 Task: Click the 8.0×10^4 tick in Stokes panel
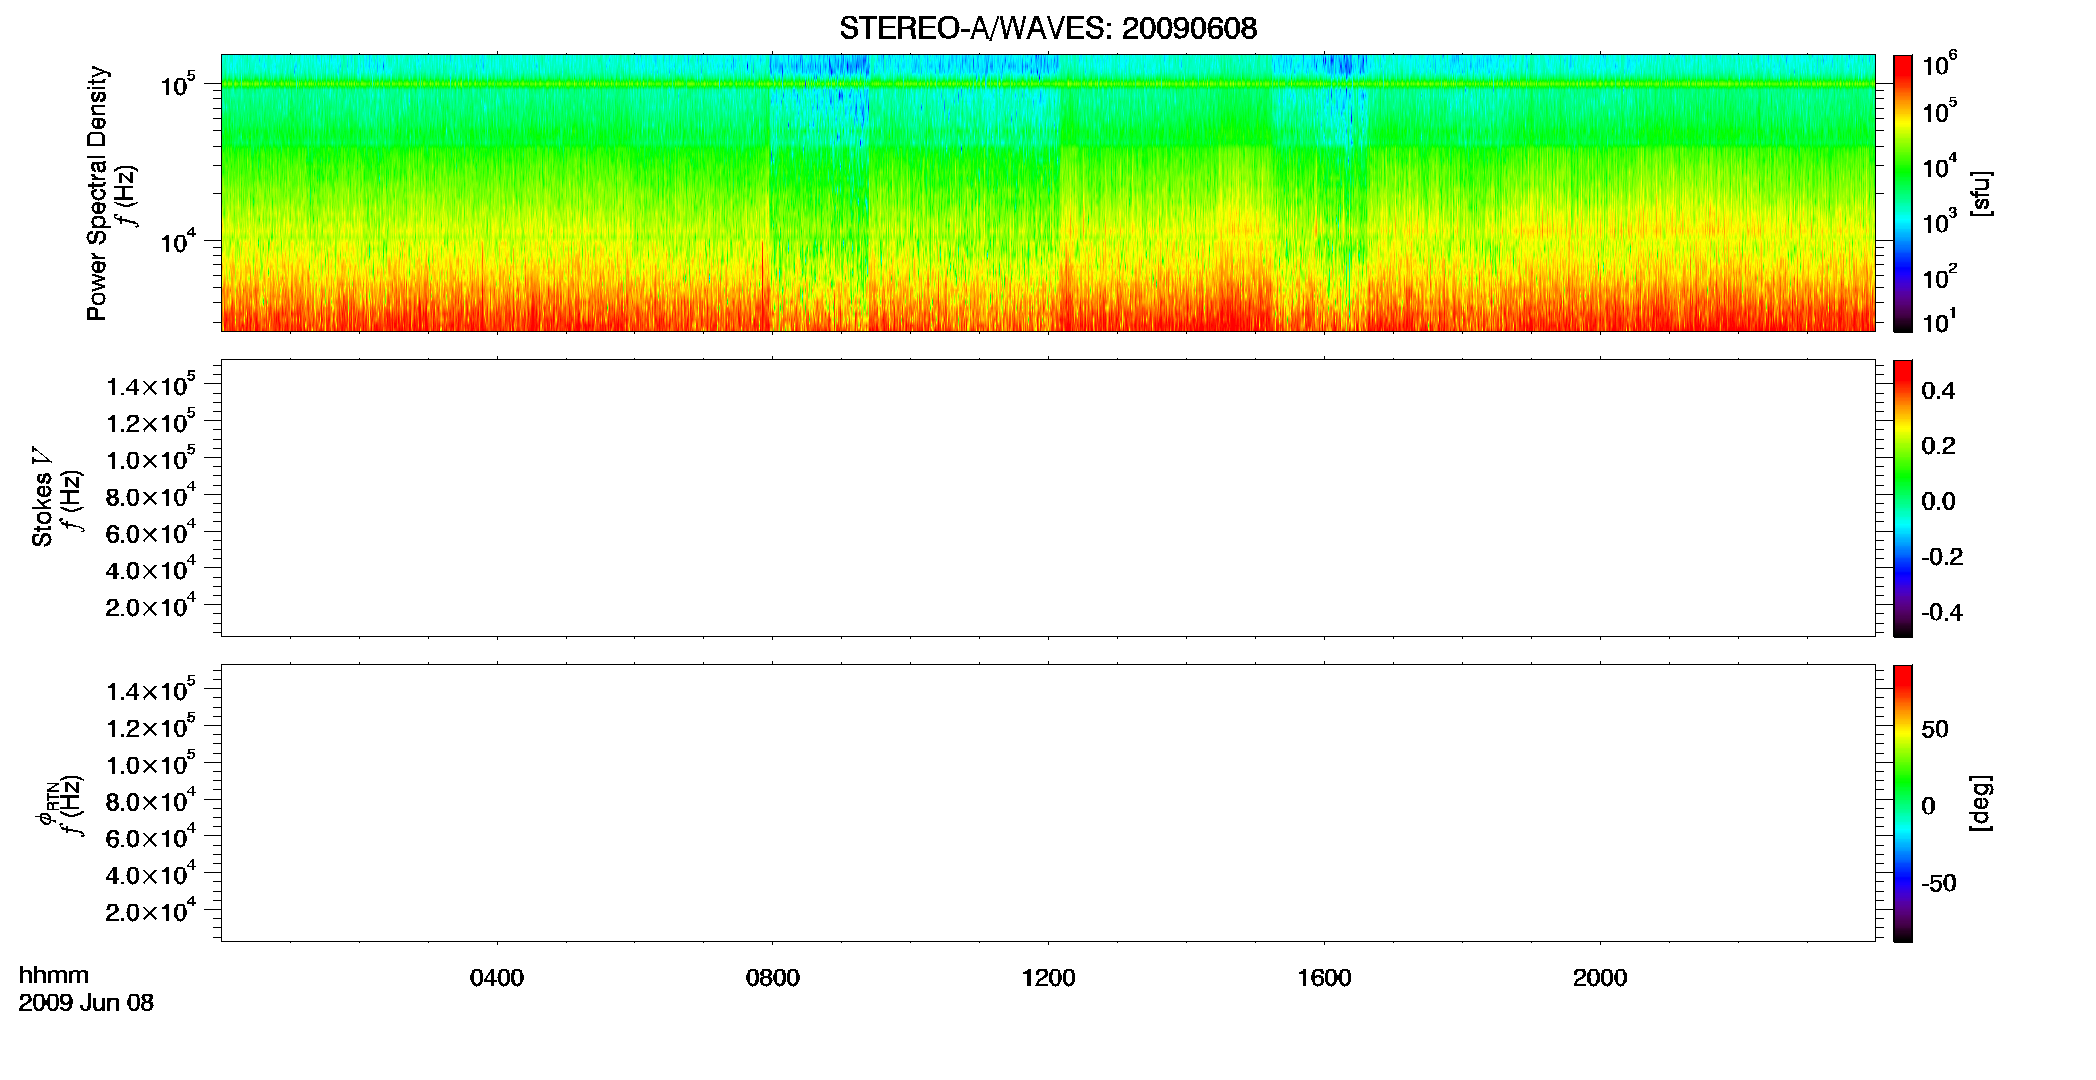(151, 496)
